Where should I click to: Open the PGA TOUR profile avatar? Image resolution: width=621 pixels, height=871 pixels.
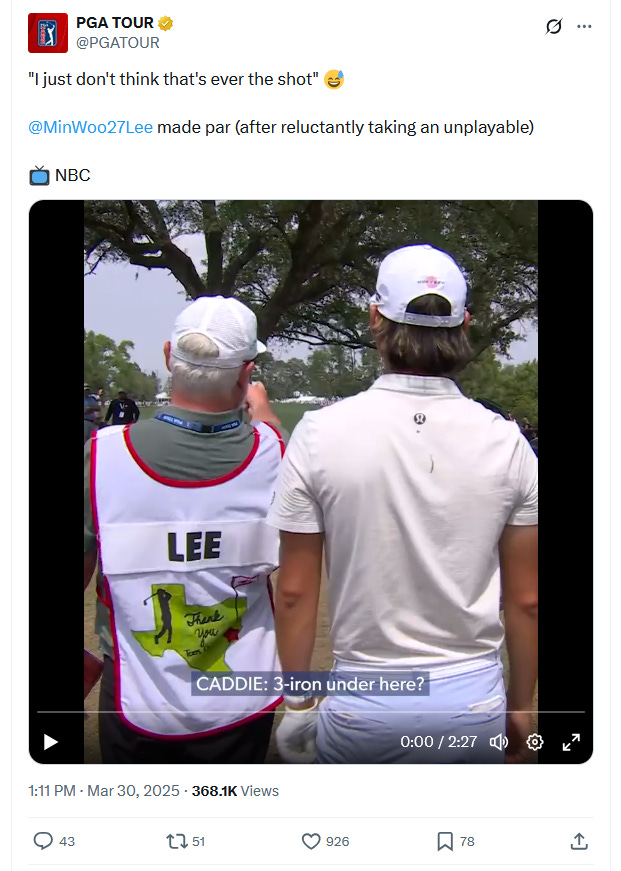(x=48, y=33)
